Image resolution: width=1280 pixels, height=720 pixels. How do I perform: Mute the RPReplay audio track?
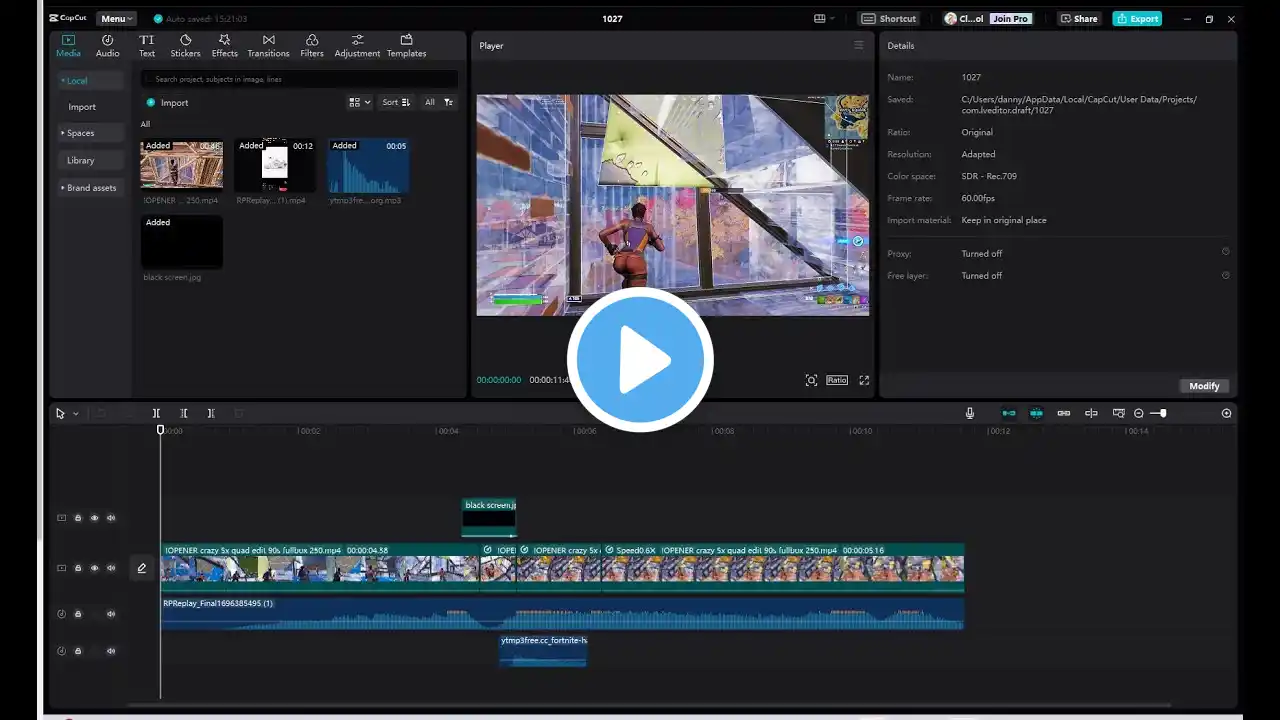coord(111,614)
